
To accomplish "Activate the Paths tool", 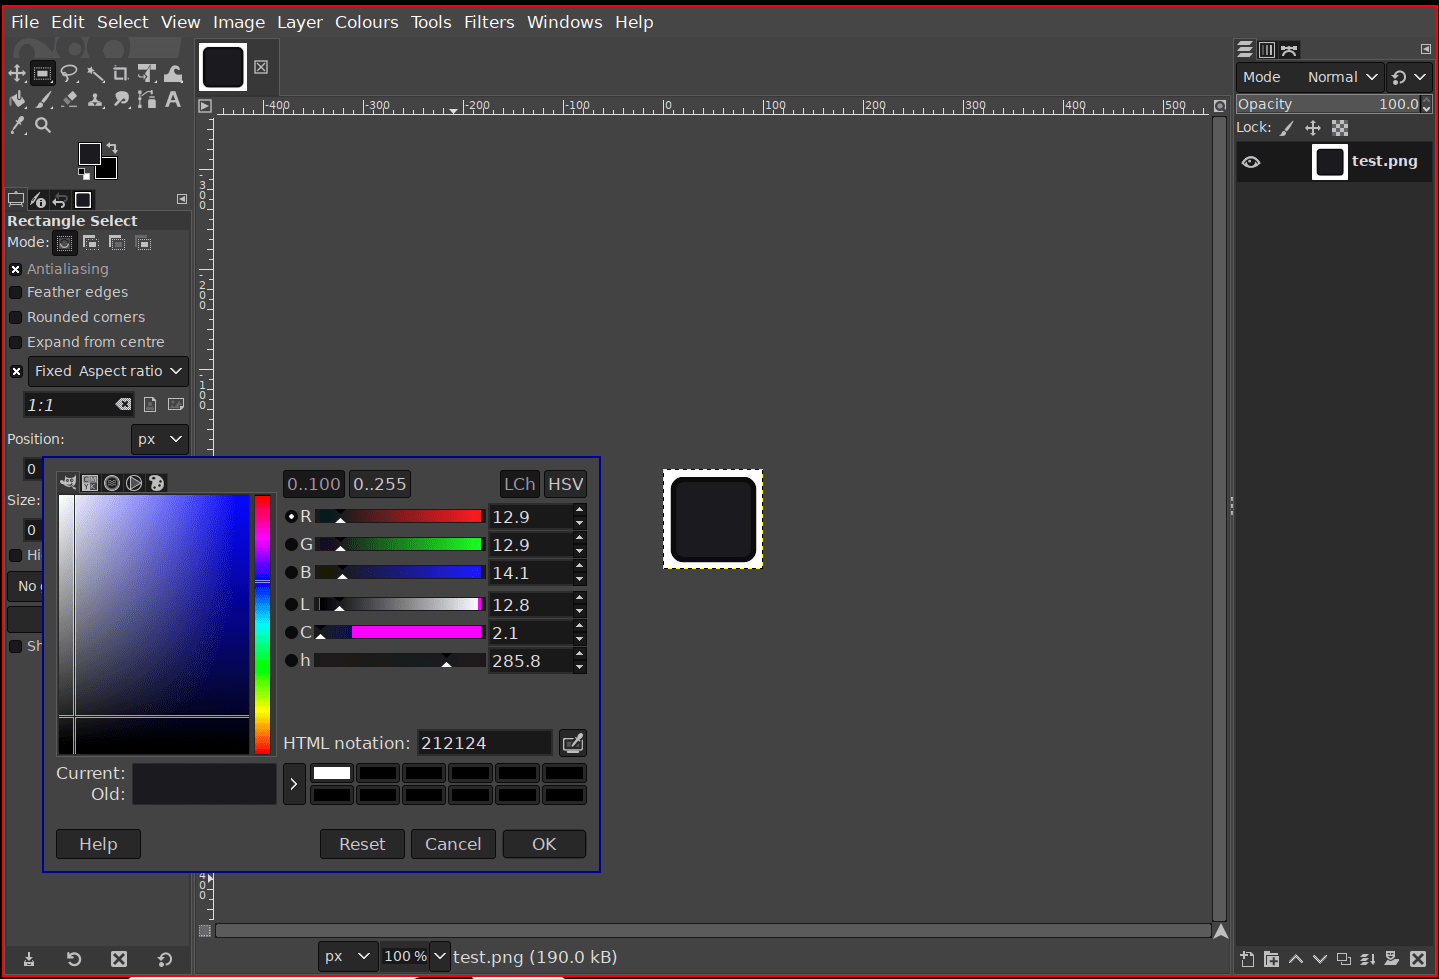I will click(x=147, y=99).
